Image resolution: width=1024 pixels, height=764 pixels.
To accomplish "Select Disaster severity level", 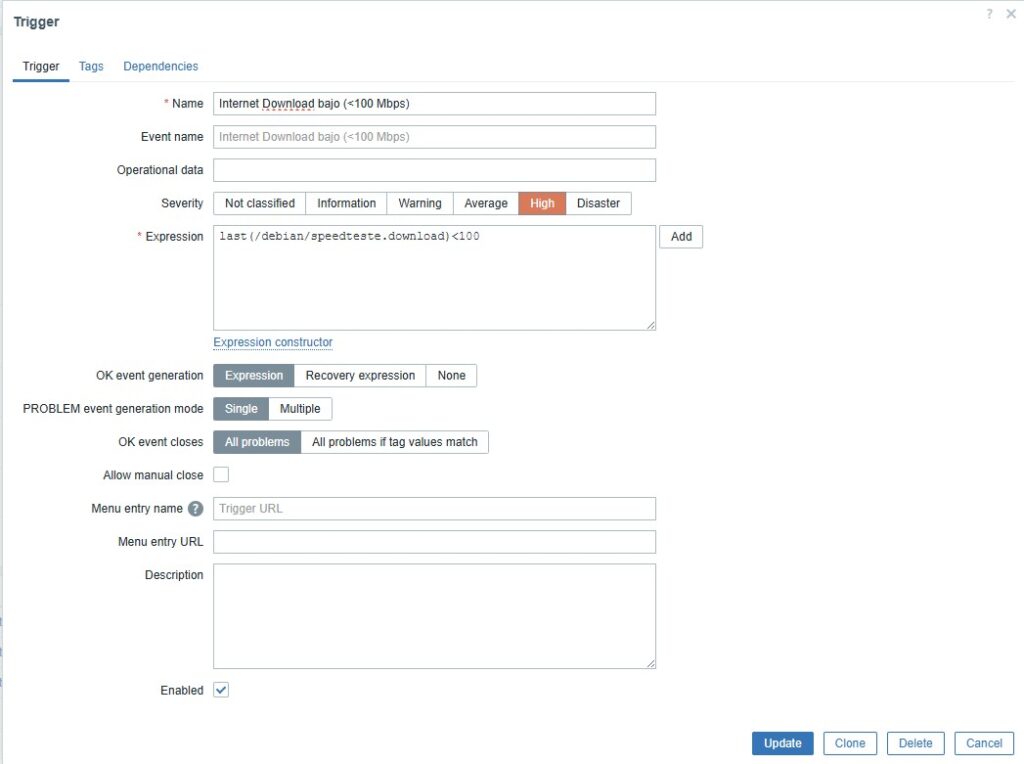I will (x=598, y=203).
